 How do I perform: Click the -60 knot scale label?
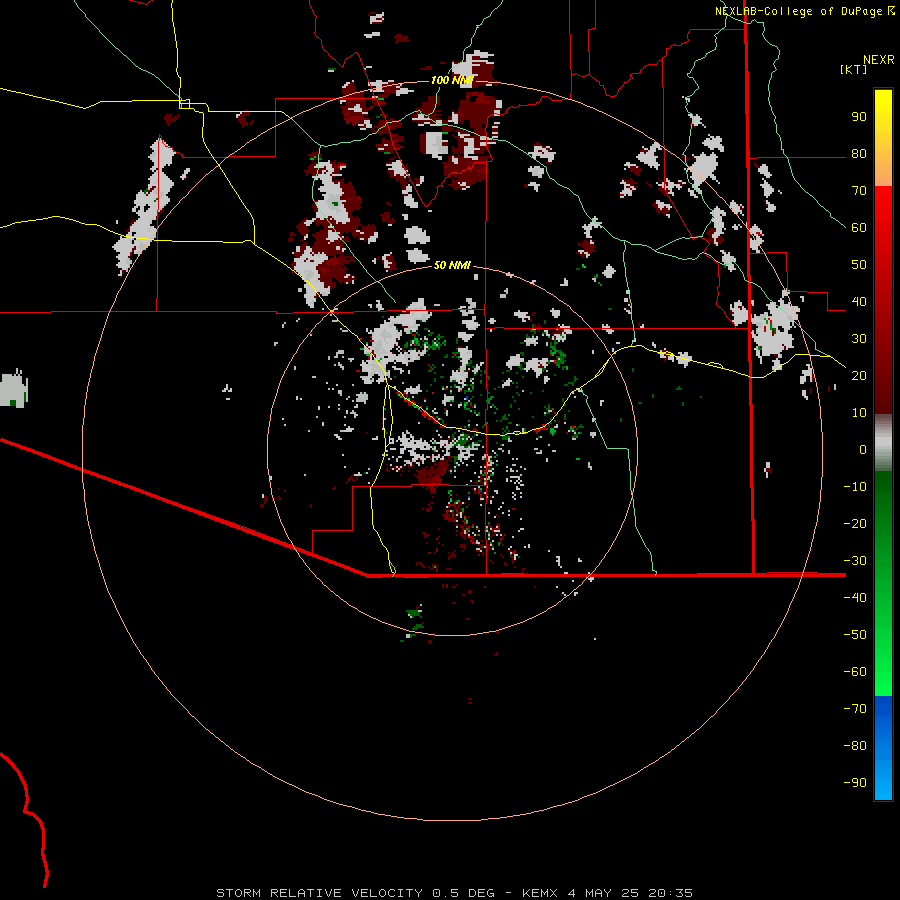(x=855, y=672)
